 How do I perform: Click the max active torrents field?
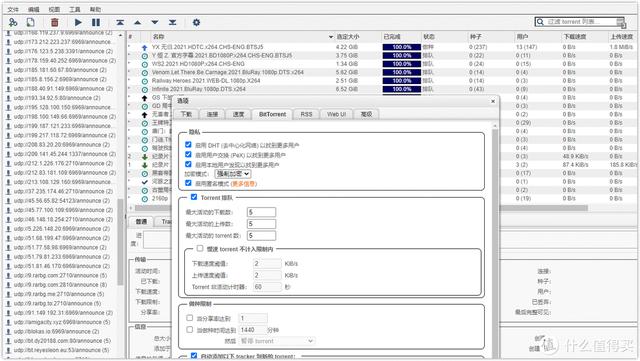click(261, 236)
